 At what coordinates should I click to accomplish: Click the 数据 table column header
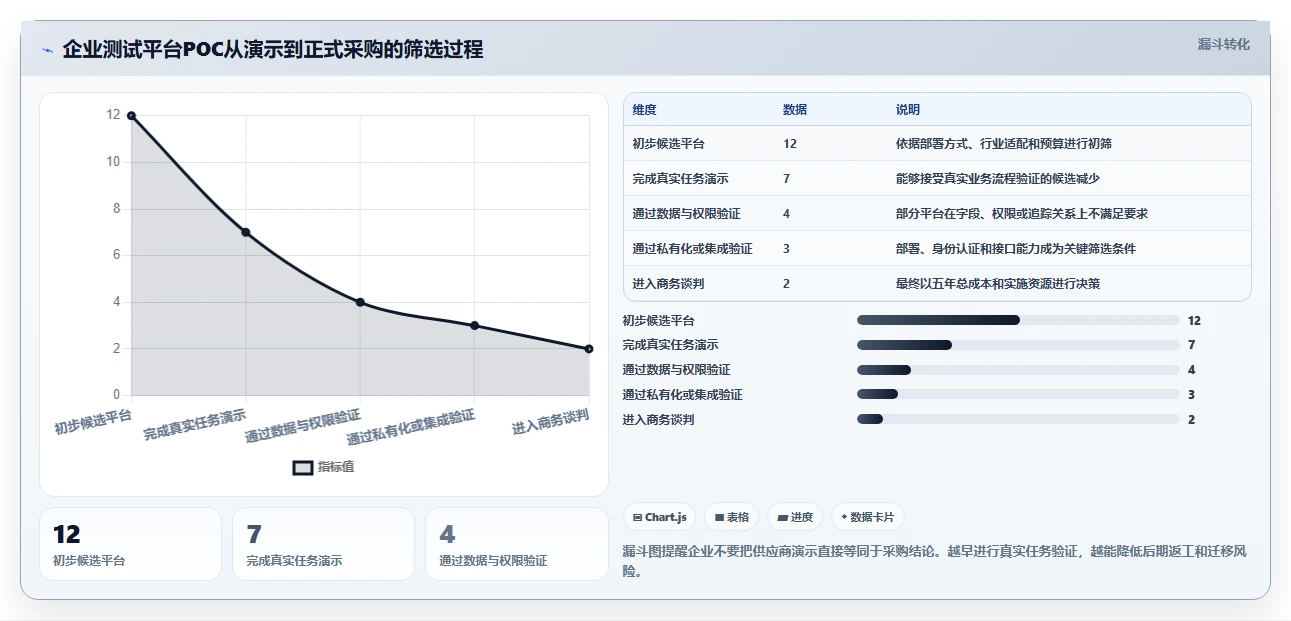coord(795,110)
